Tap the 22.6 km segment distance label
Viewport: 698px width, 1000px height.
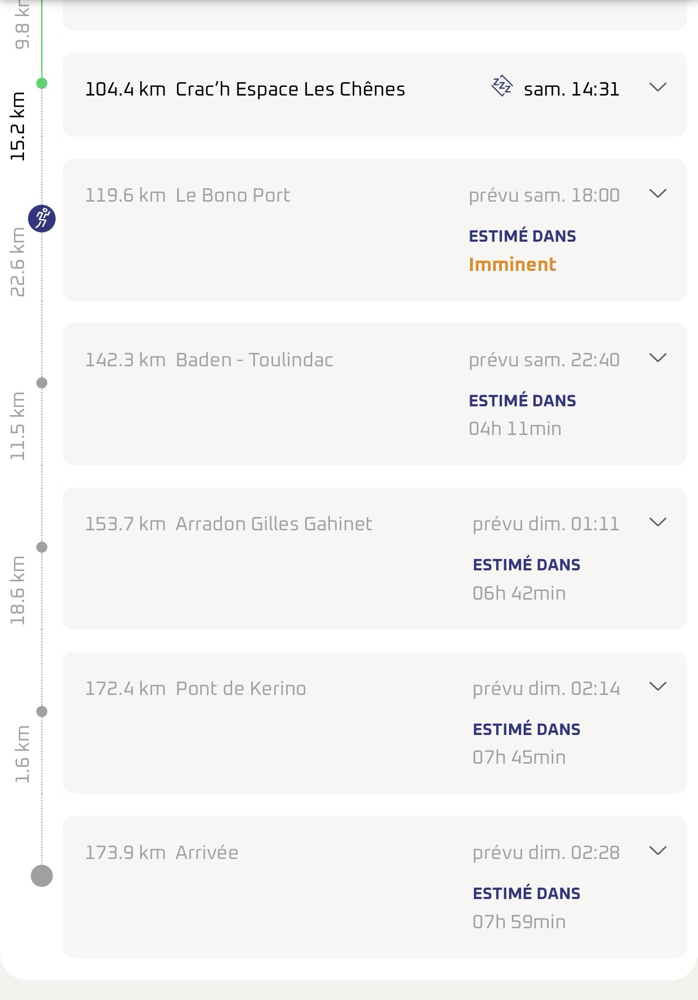(x=17, y=262)
